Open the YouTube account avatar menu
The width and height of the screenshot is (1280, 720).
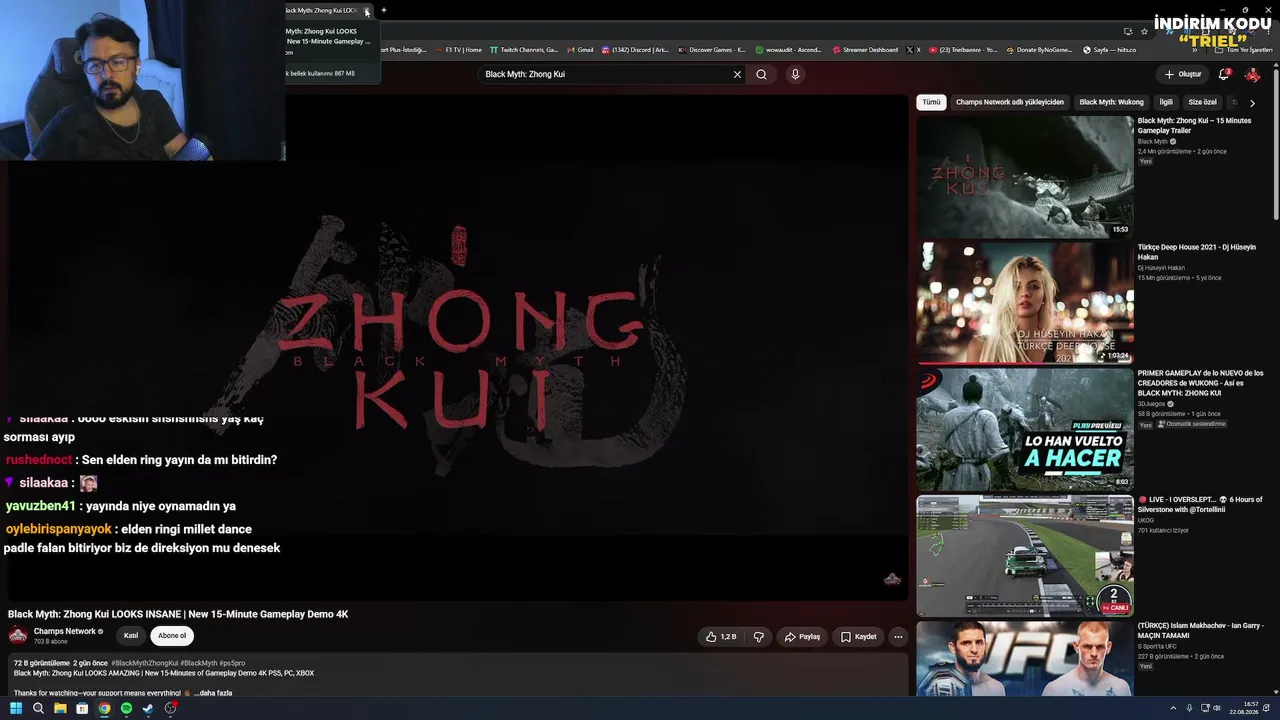(1252, 74)
